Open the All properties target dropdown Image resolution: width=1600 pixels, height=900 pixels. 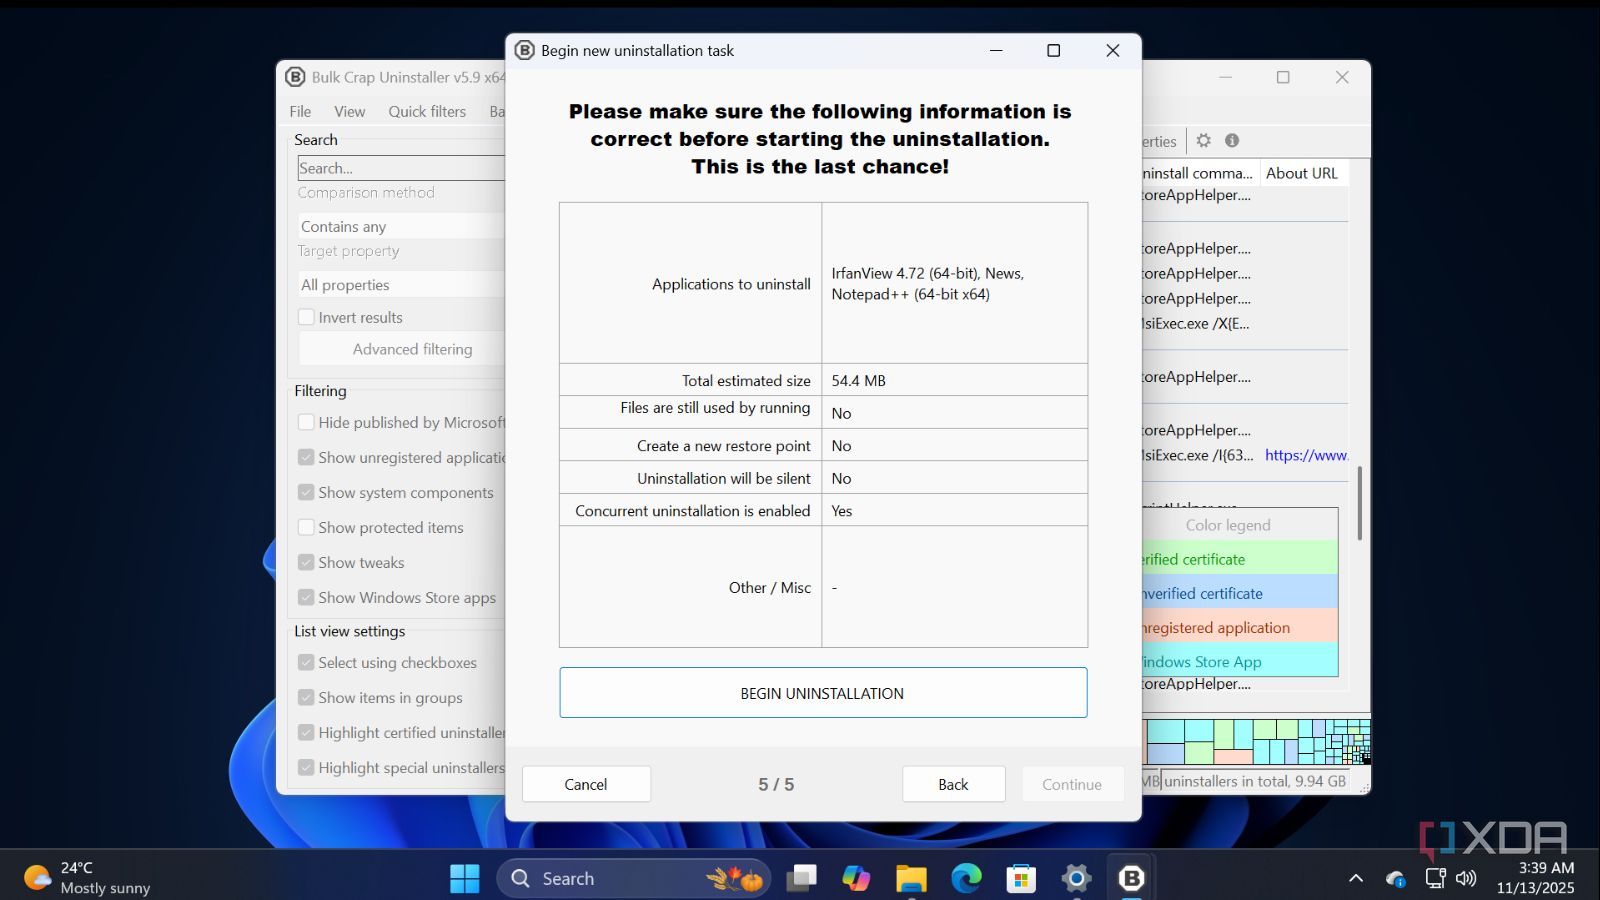click(402, 284)
